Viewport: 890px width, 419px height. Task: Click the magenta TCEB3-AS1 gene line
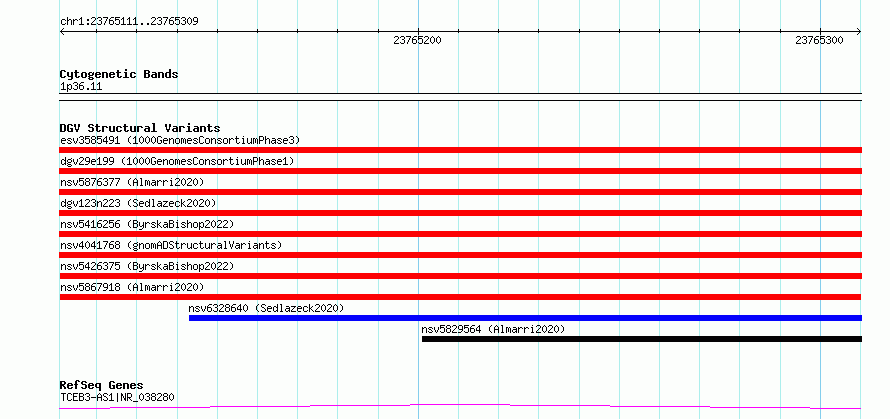tap(460, 406)
